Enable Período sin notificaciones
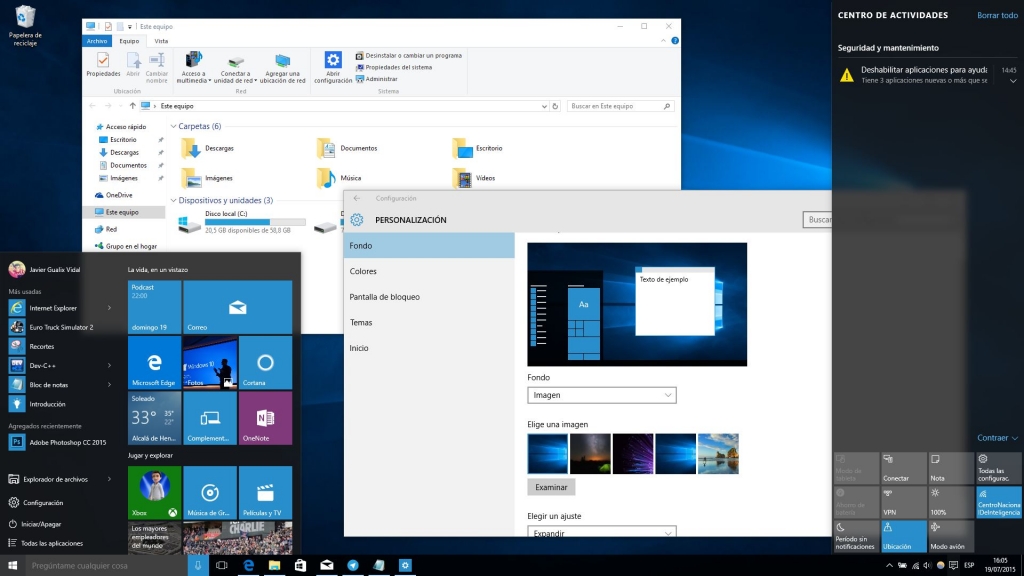The height and width of the screenshot is (576, 1024). [855, 536]
